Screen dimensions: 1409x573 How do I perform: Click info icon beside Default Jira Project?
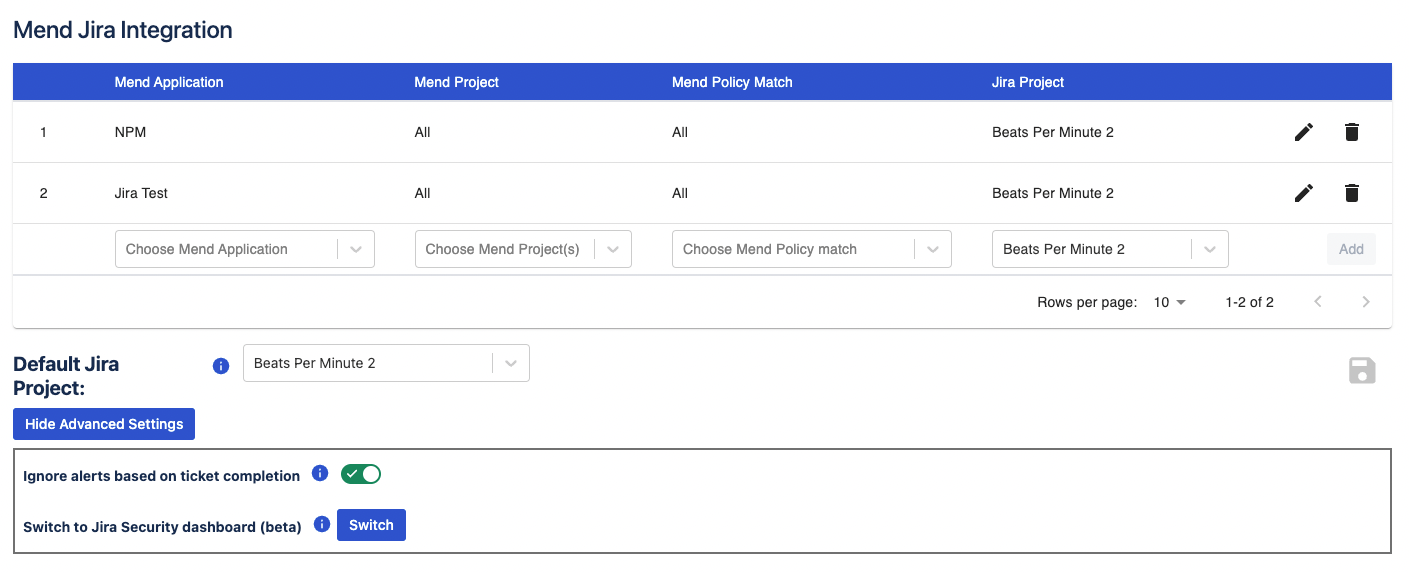221,366
